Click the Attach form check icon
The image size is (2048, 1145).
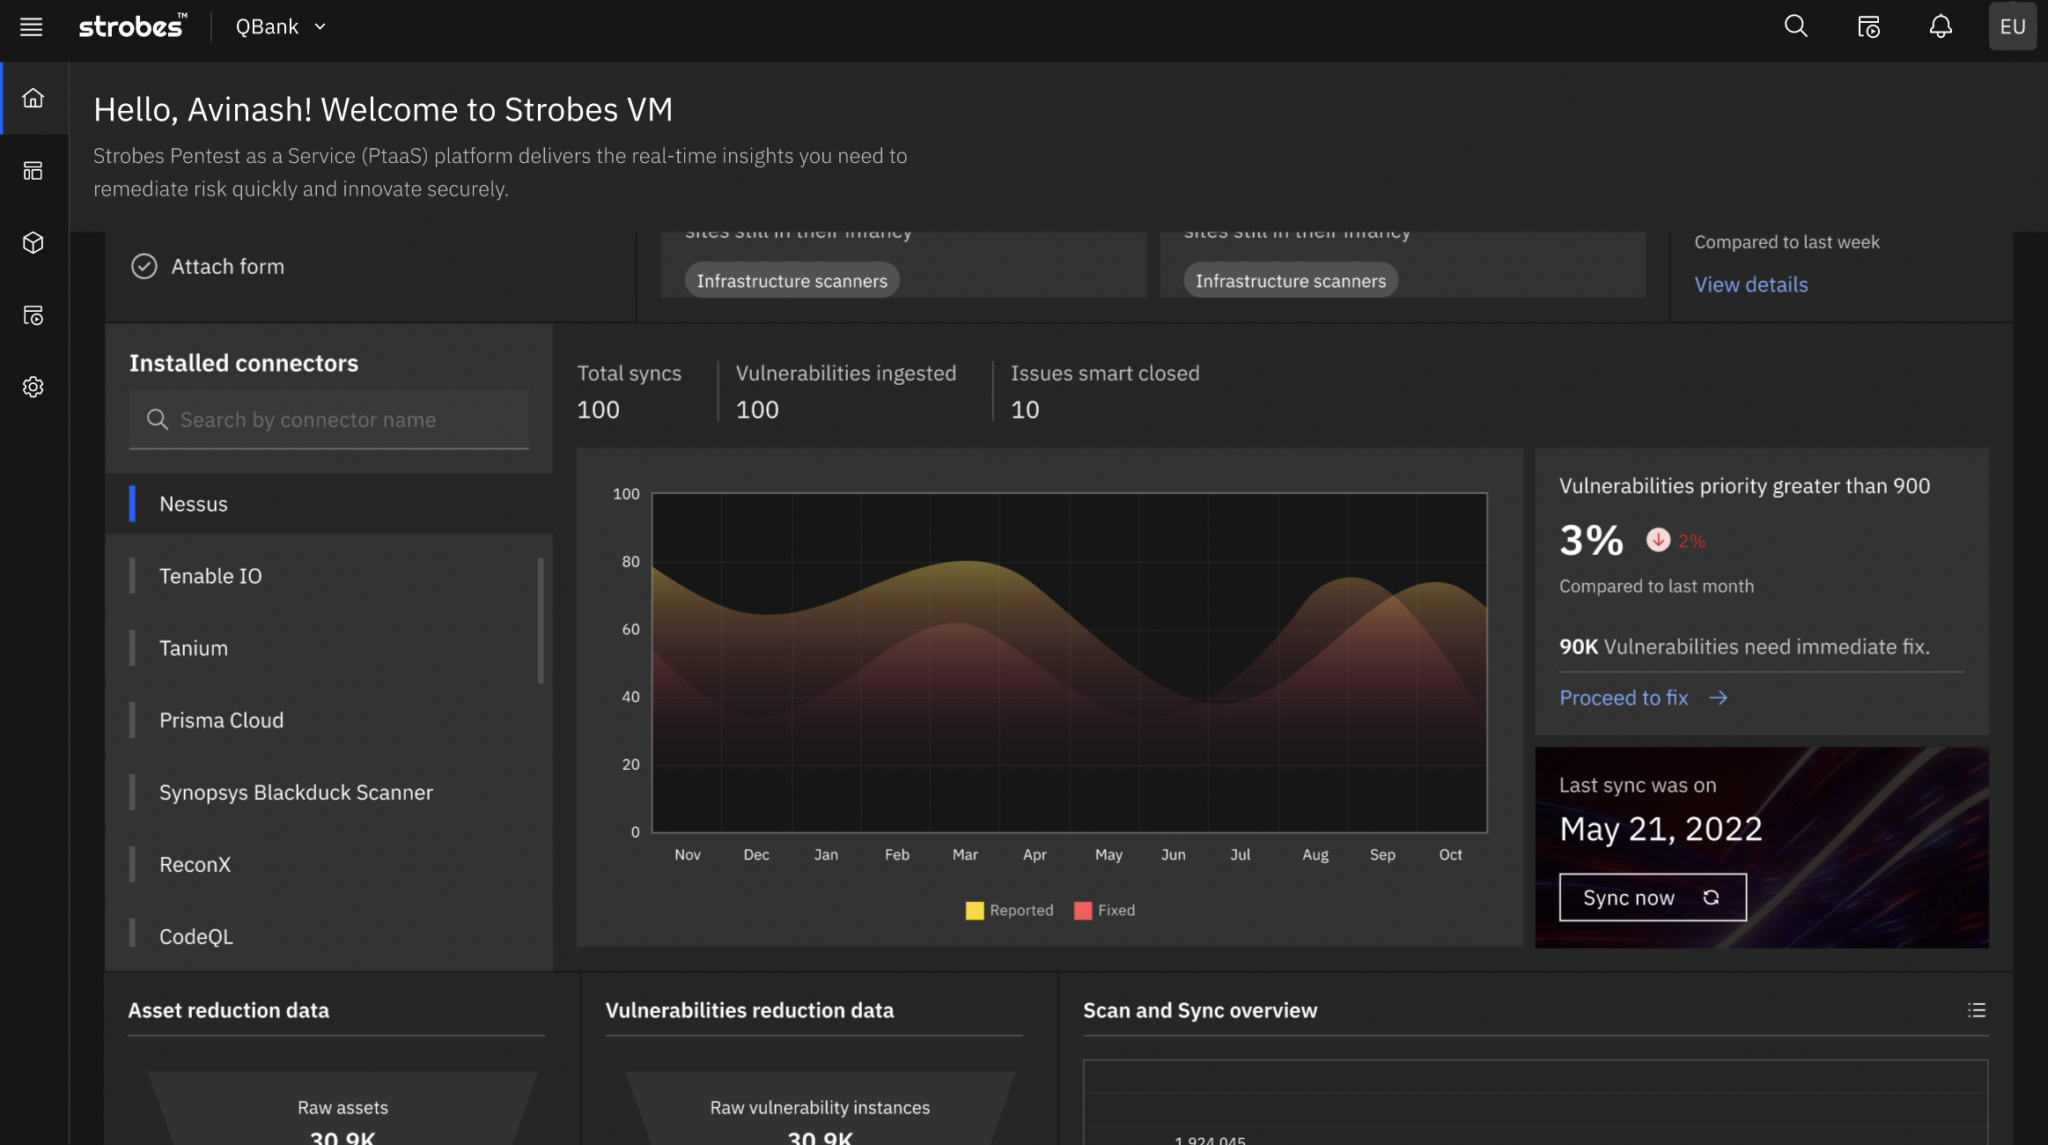[x=144, y=266]
